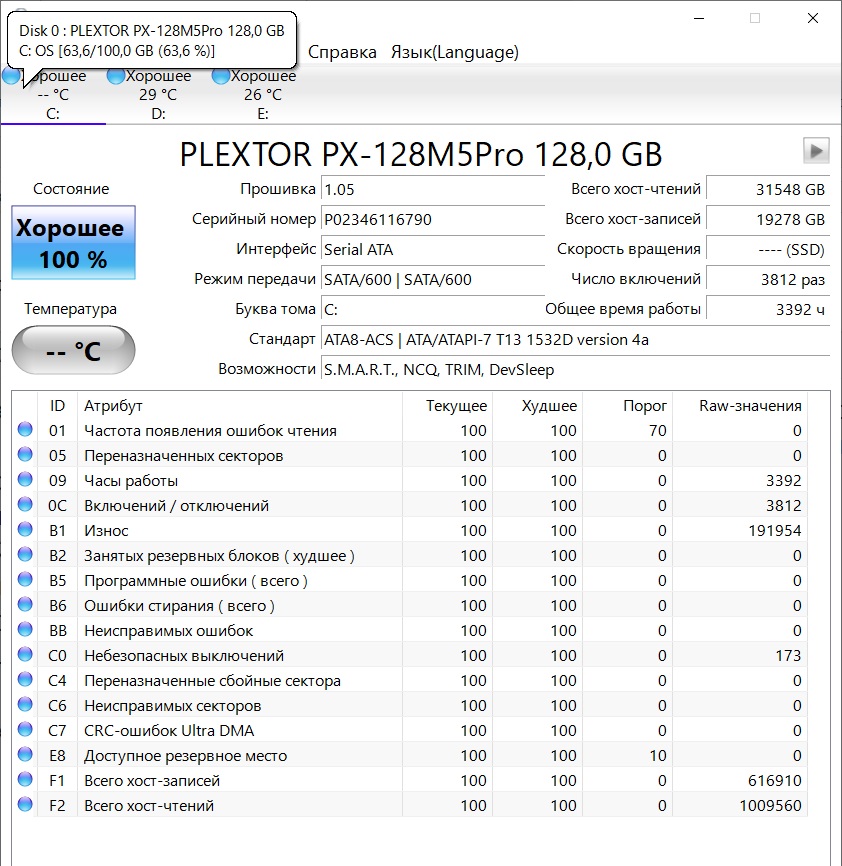
Task: Click raw value 1009560
Action: click(770, 806)
